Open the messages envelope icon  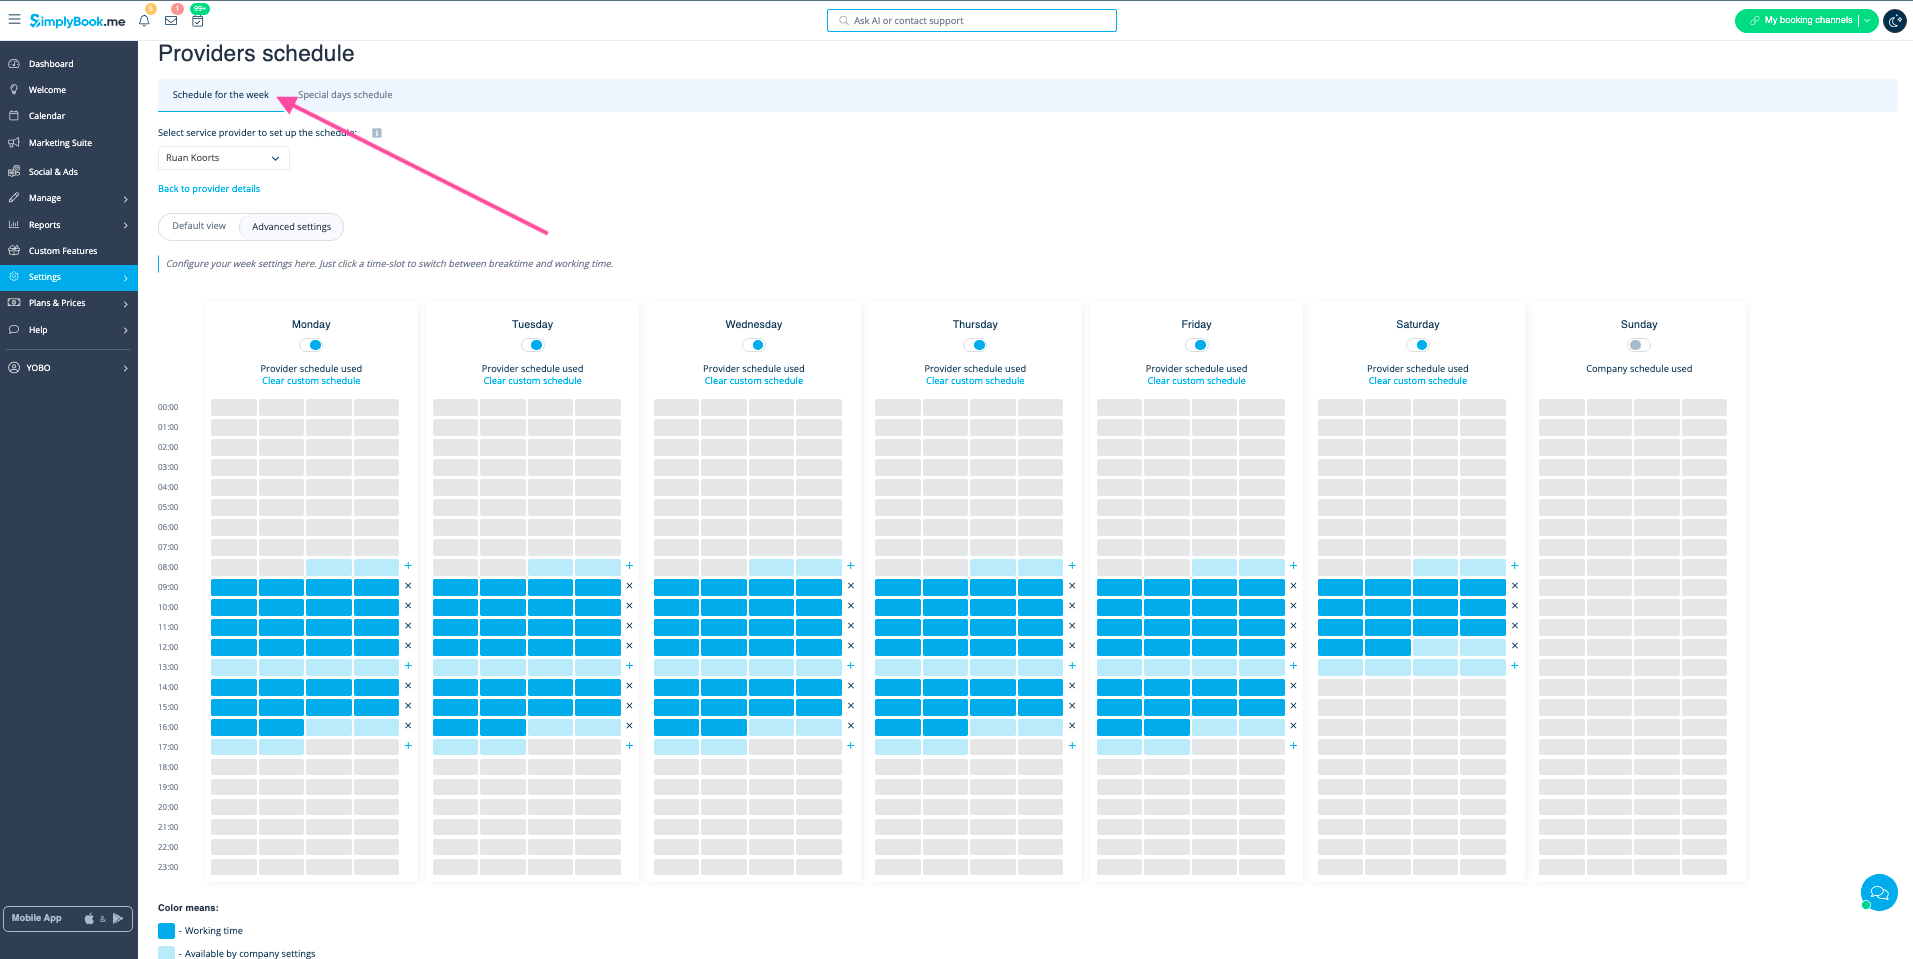click(x=171, y=21)
